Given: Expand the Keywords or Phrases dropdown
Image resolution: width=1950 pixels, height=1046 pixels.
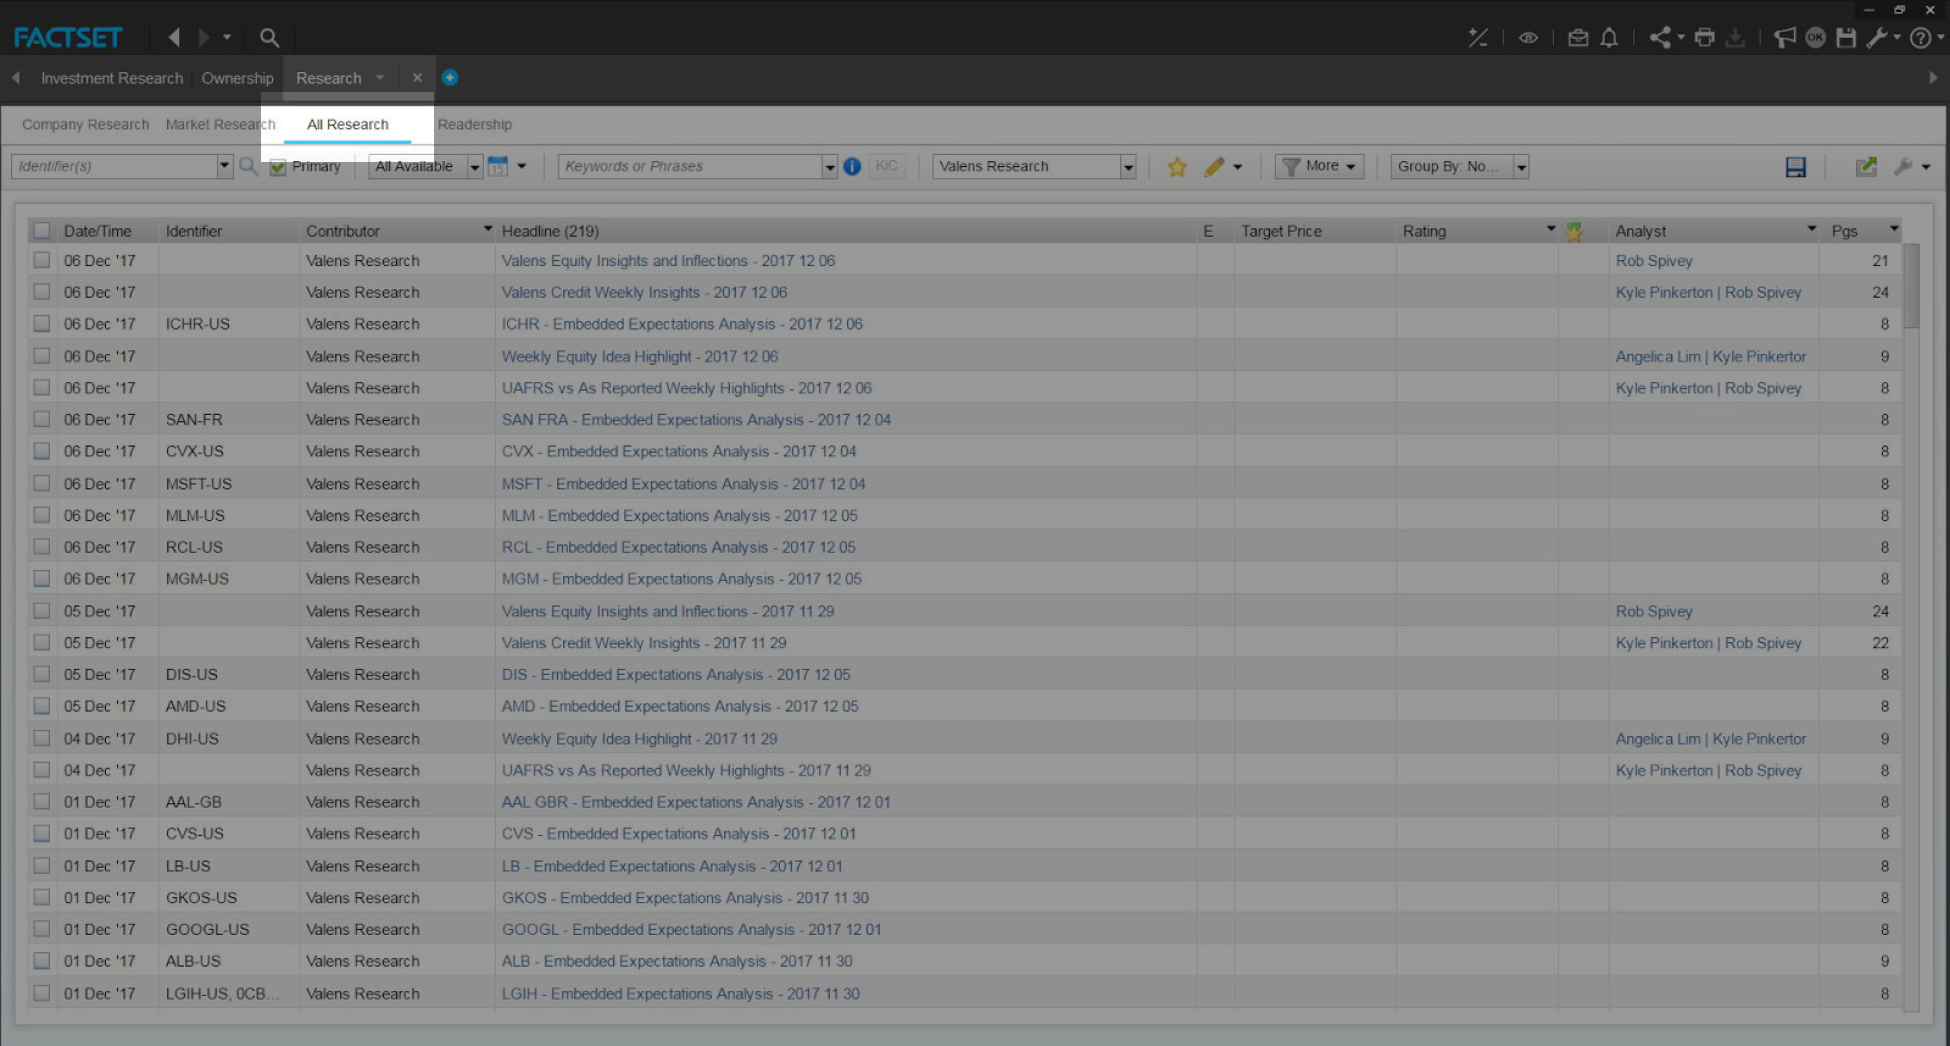Looking at the screenshot, I should [829, 167].
